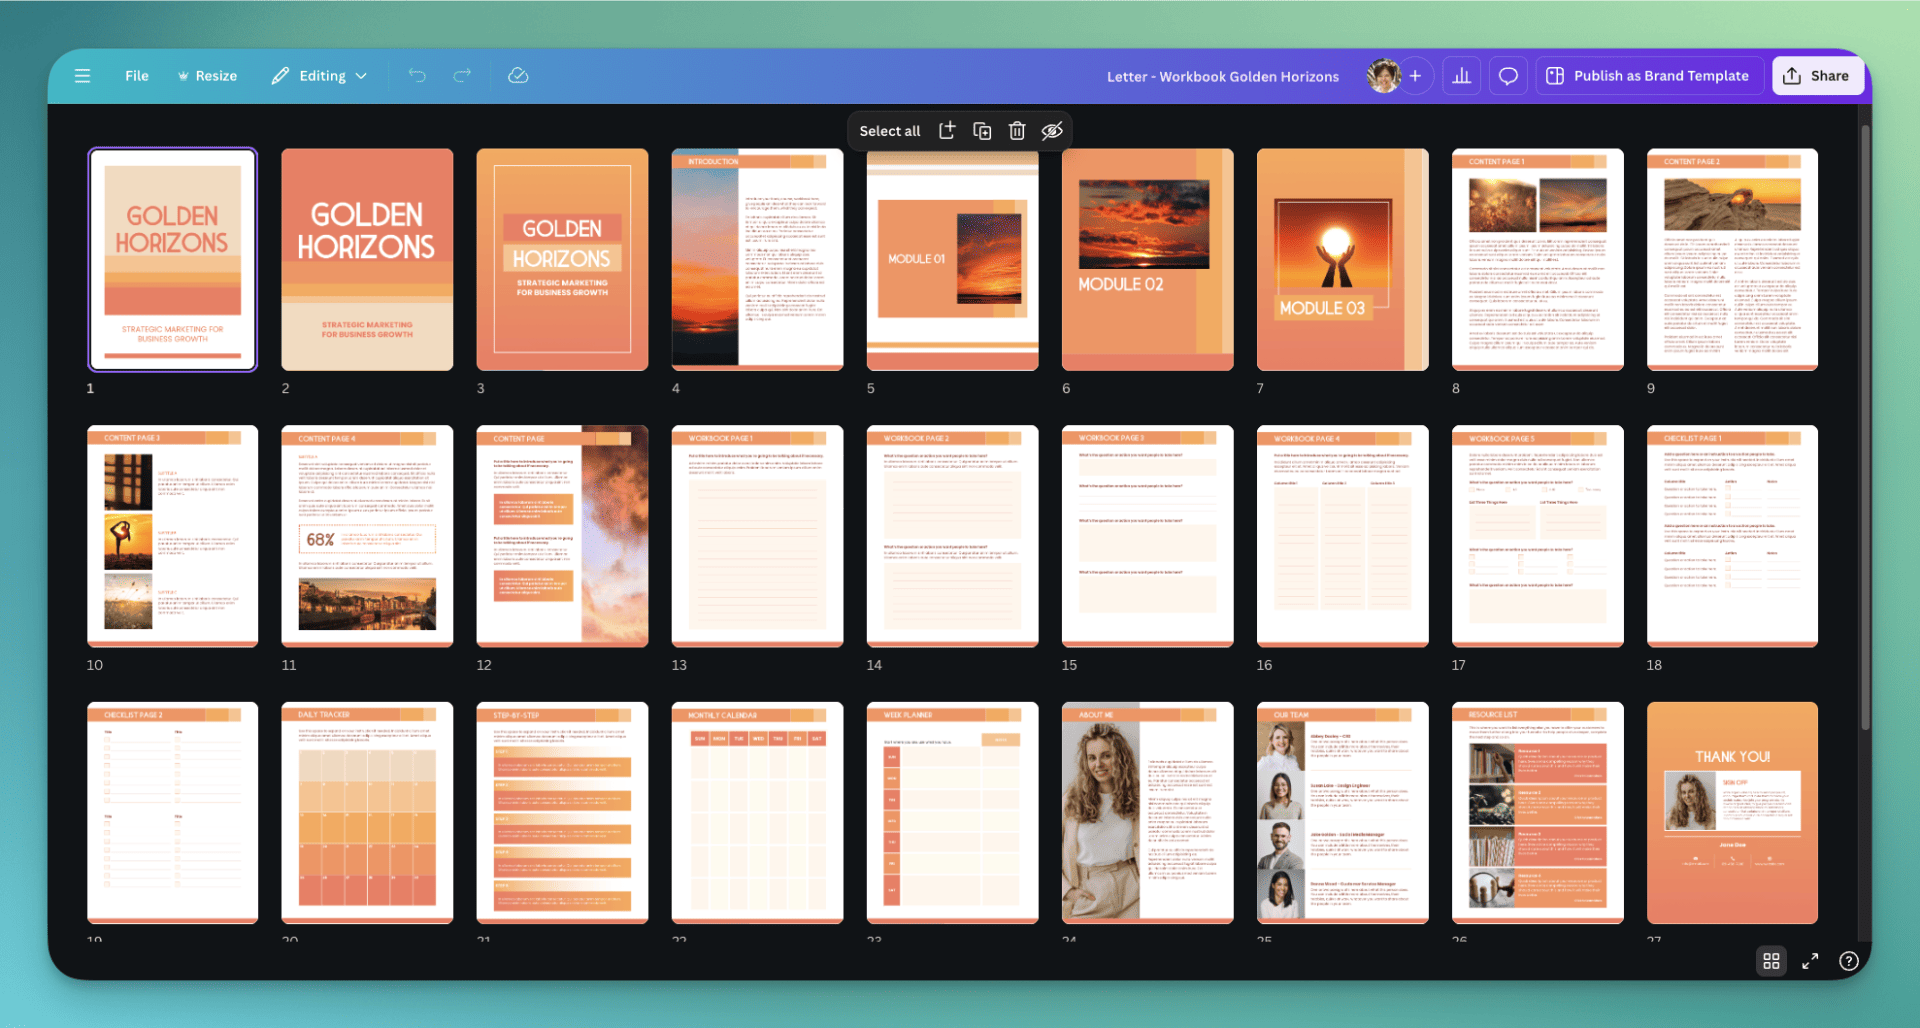
Task: Select the Step-by-Step page thumbnail
Action: (x=562, y=813)
